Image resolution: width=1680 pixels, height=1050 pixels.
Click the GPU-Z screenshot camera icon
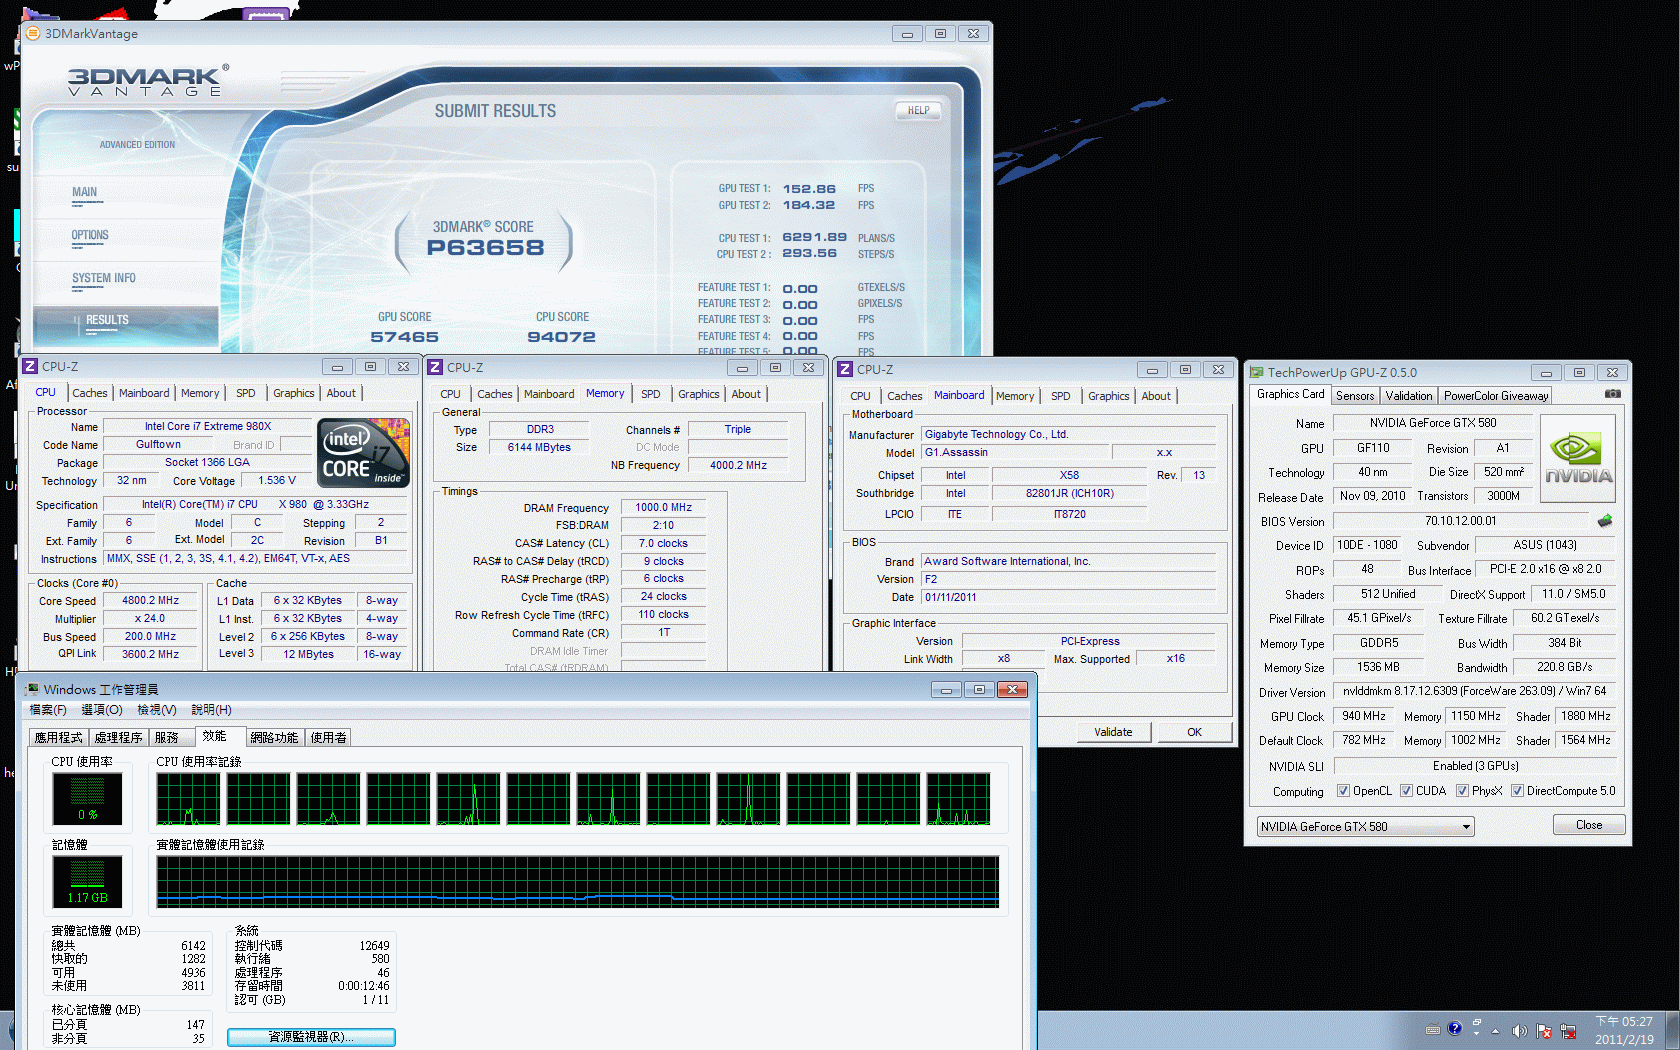pos(1612,394)
